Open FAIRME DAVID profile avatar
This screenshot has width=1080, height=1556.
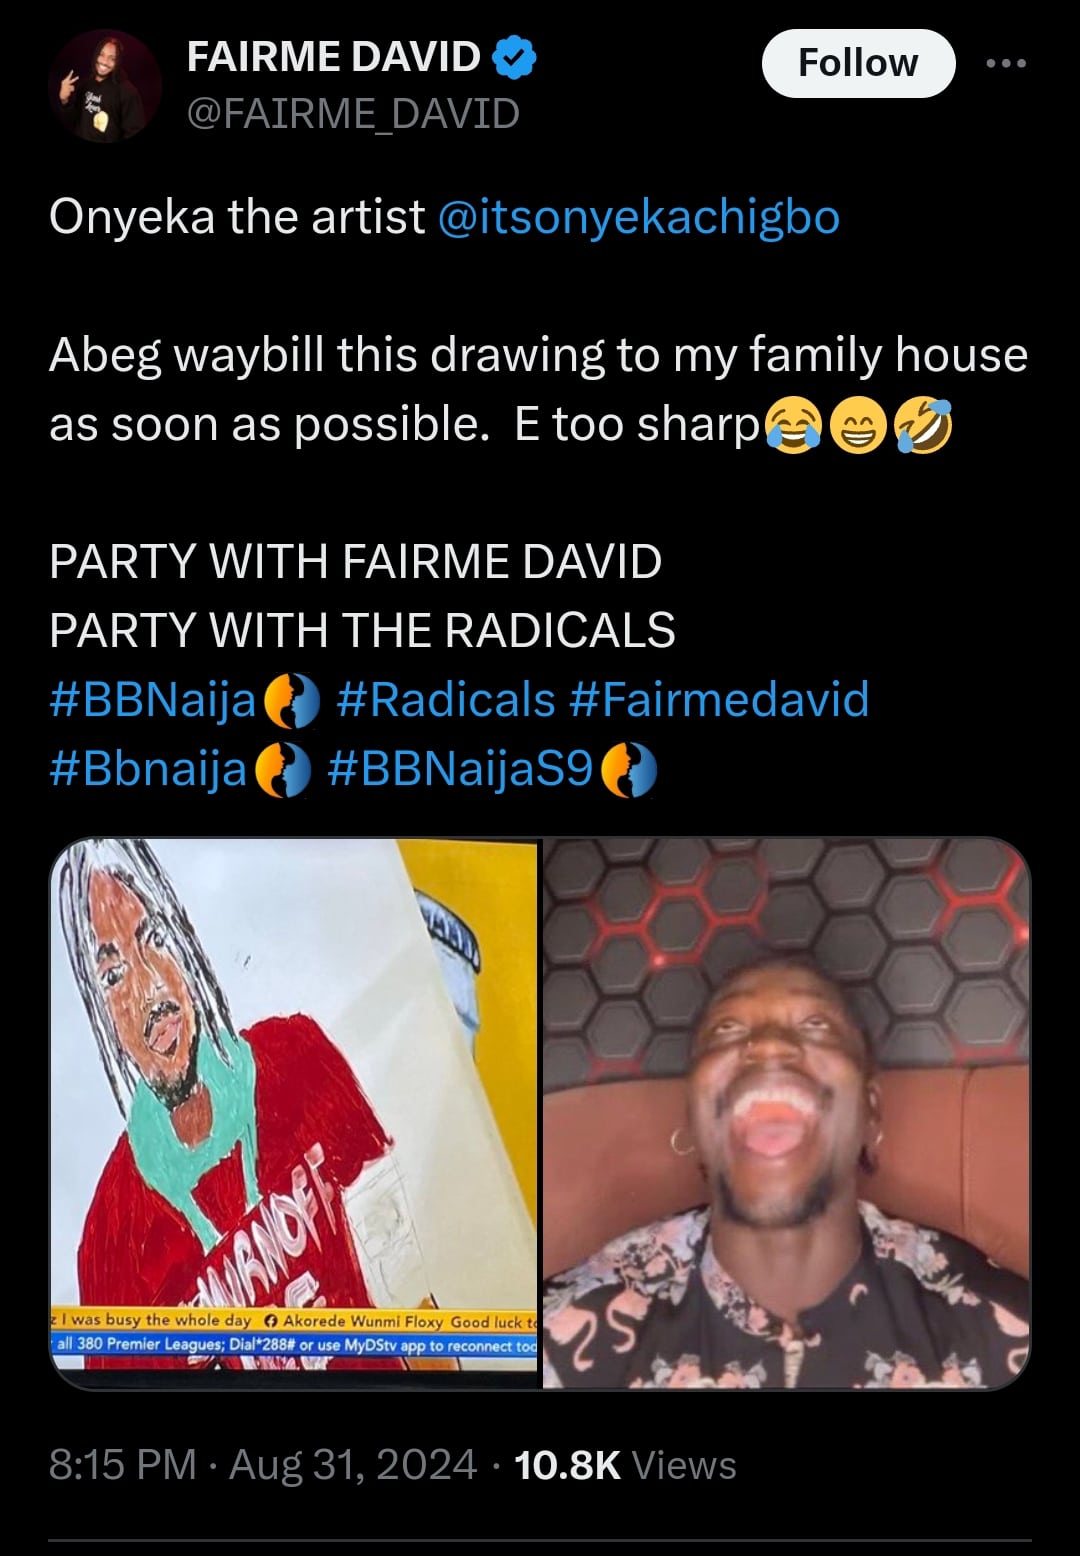point(105,86)
